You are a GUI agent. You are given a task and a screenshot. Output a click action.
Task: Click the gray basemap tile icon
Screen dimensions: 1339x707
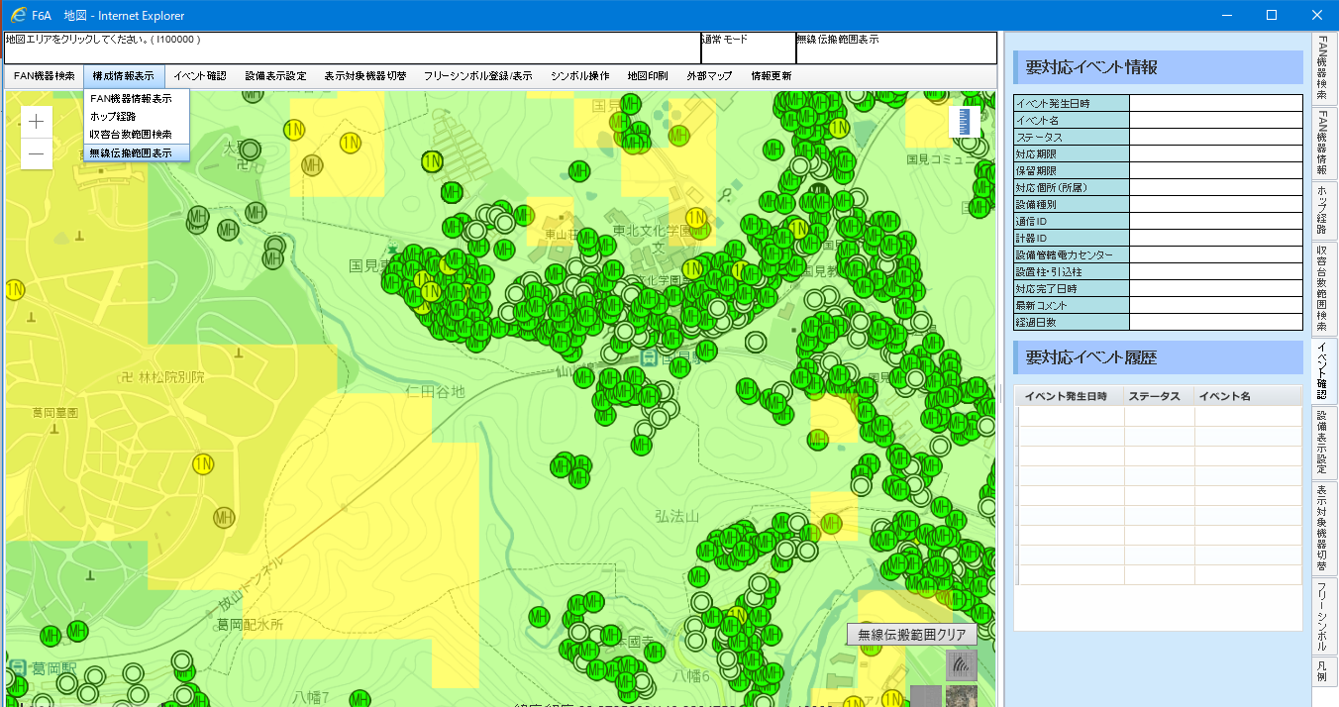click(x=925, y=696)
